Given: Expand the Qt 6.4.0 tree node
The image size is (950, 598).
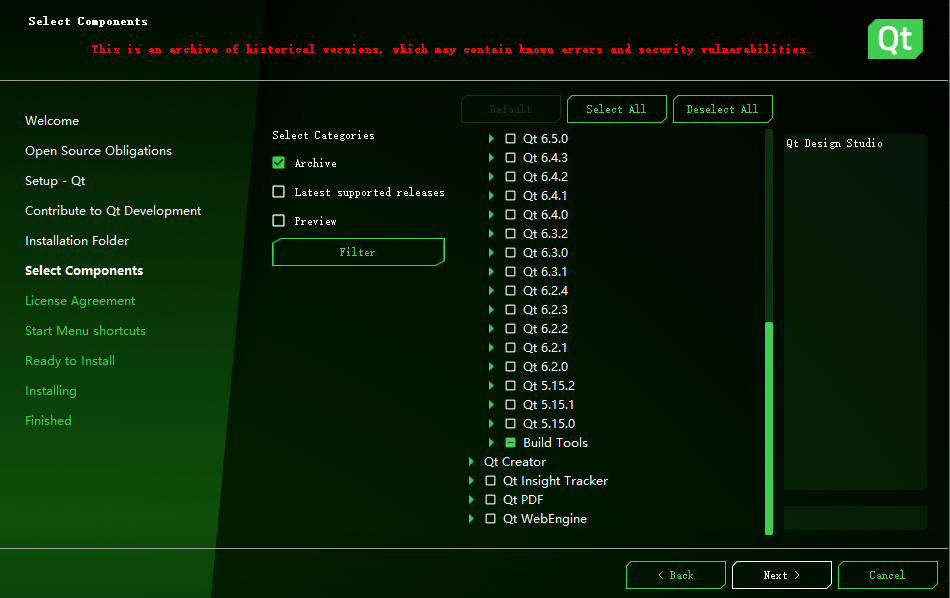Looking at the screenshot, I should 491,214.
